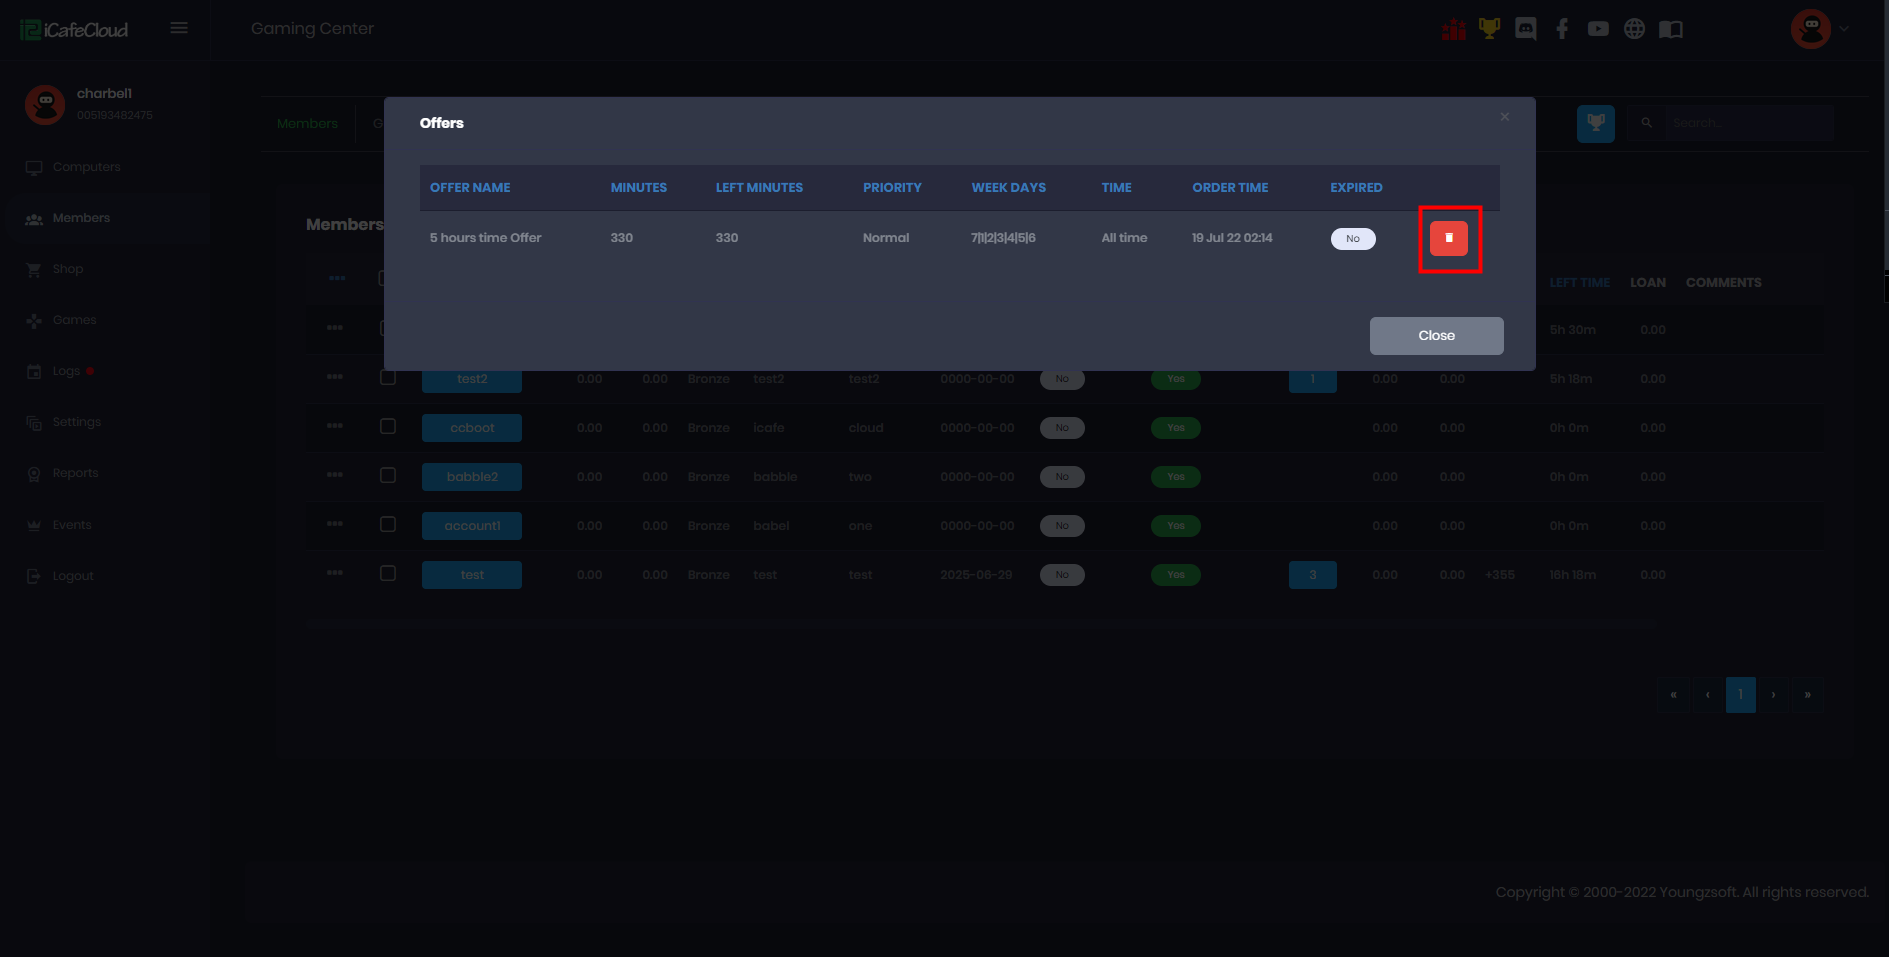Toggle the hamburger sidebar menu
This screenshot has width=1889, height=957.
tap(179, 28)
